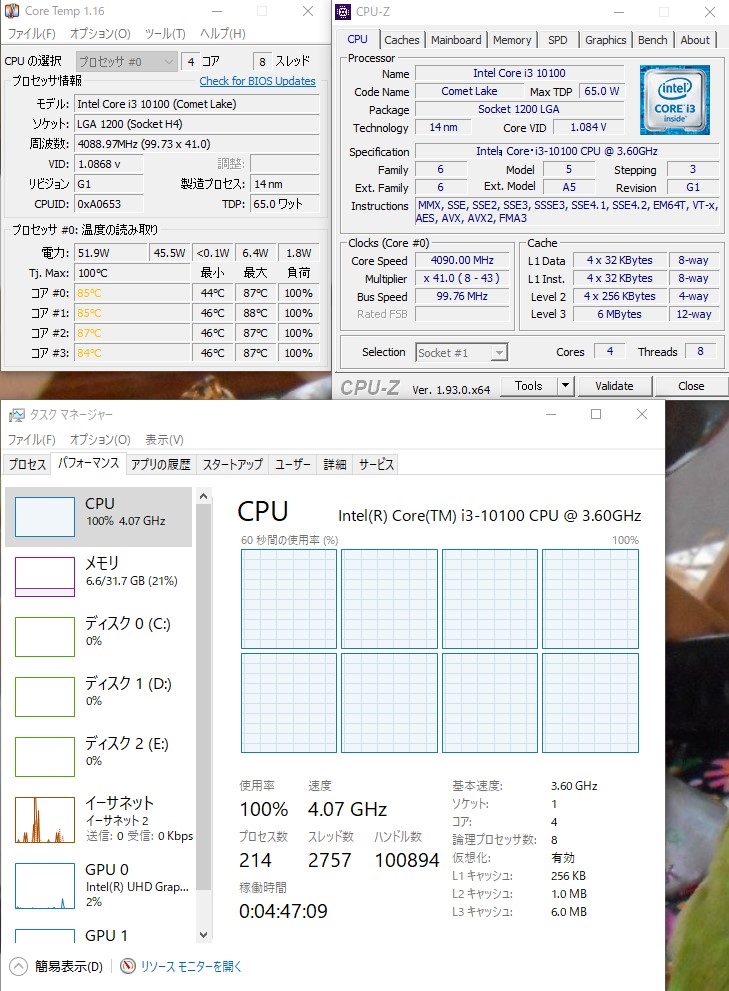The image size is (729, 991).
Task: Switch to CPU-Z SPD tab
Action: click(x=557, y=40)
